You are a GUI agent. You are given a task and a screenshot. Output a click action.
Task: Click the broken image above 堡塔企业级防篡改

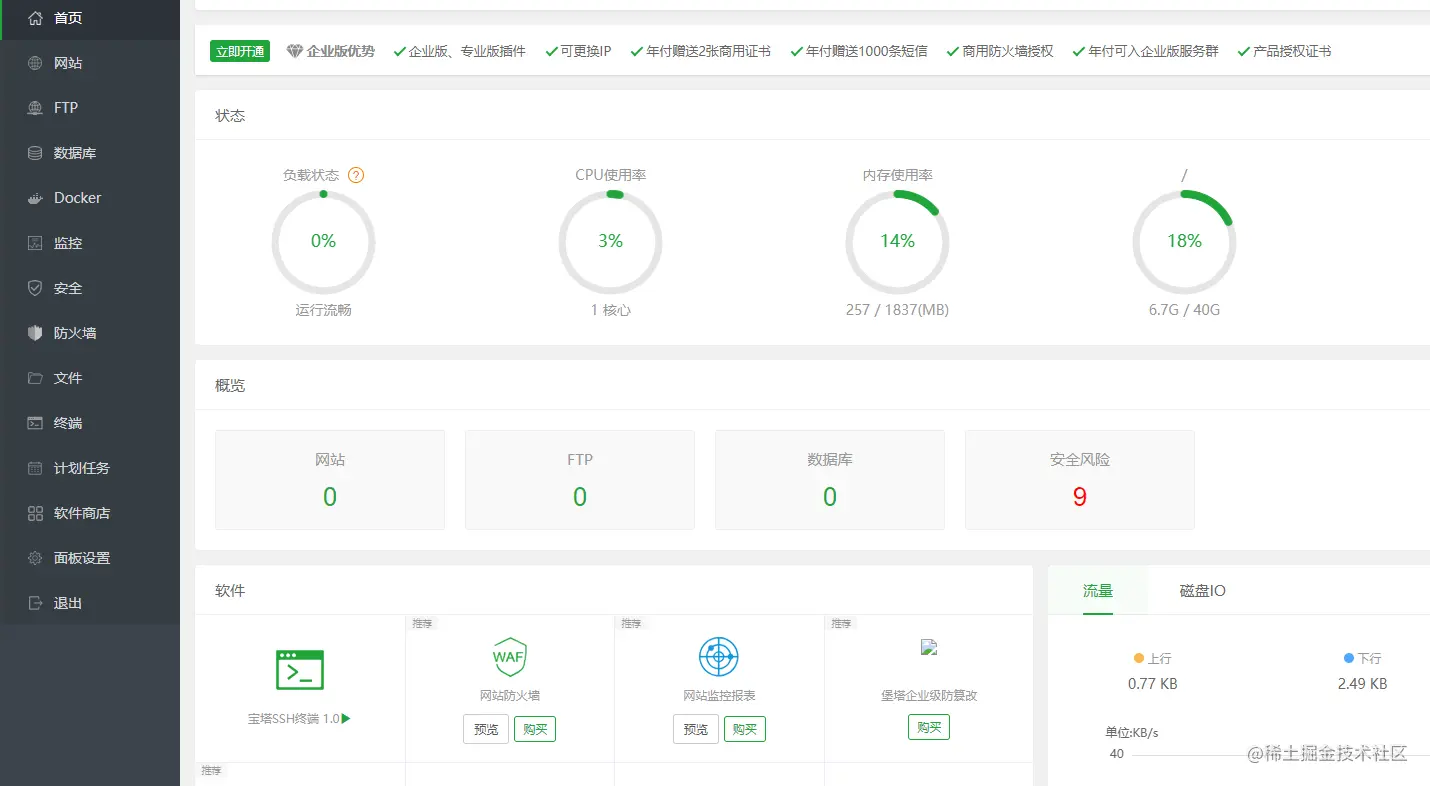(928, 647)
